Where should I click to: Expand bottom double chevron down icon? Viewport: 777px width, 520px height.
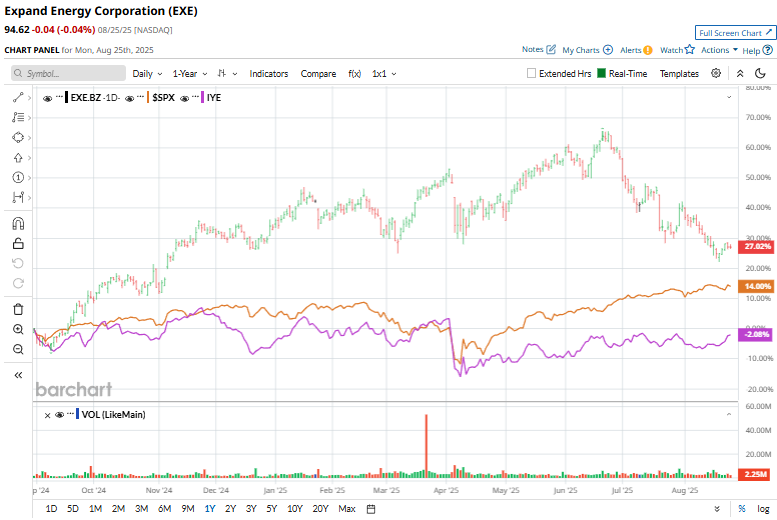717,509
